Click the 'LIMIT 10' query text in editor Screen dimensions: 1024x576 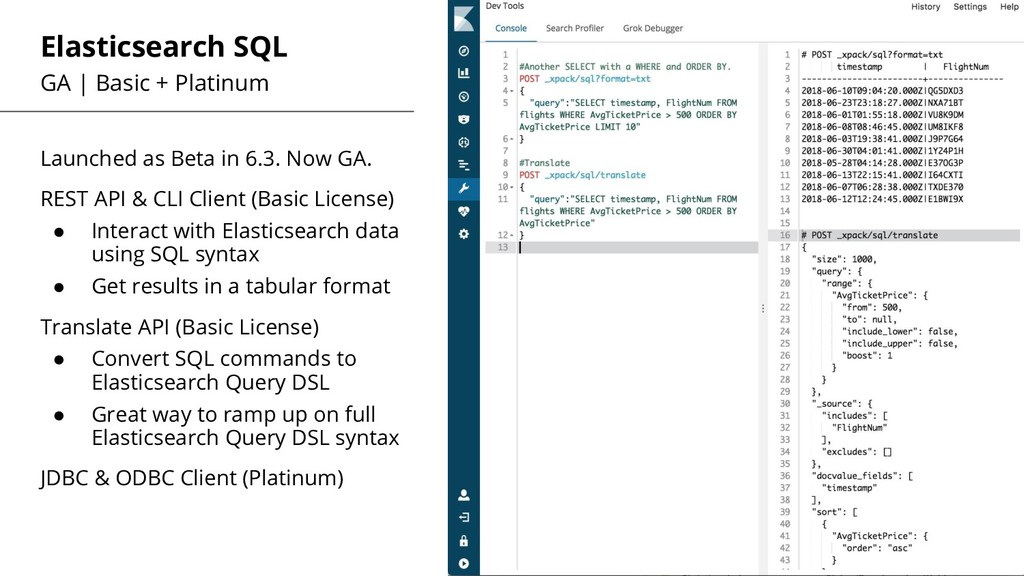pyautogui.click(x=617, y=127)
